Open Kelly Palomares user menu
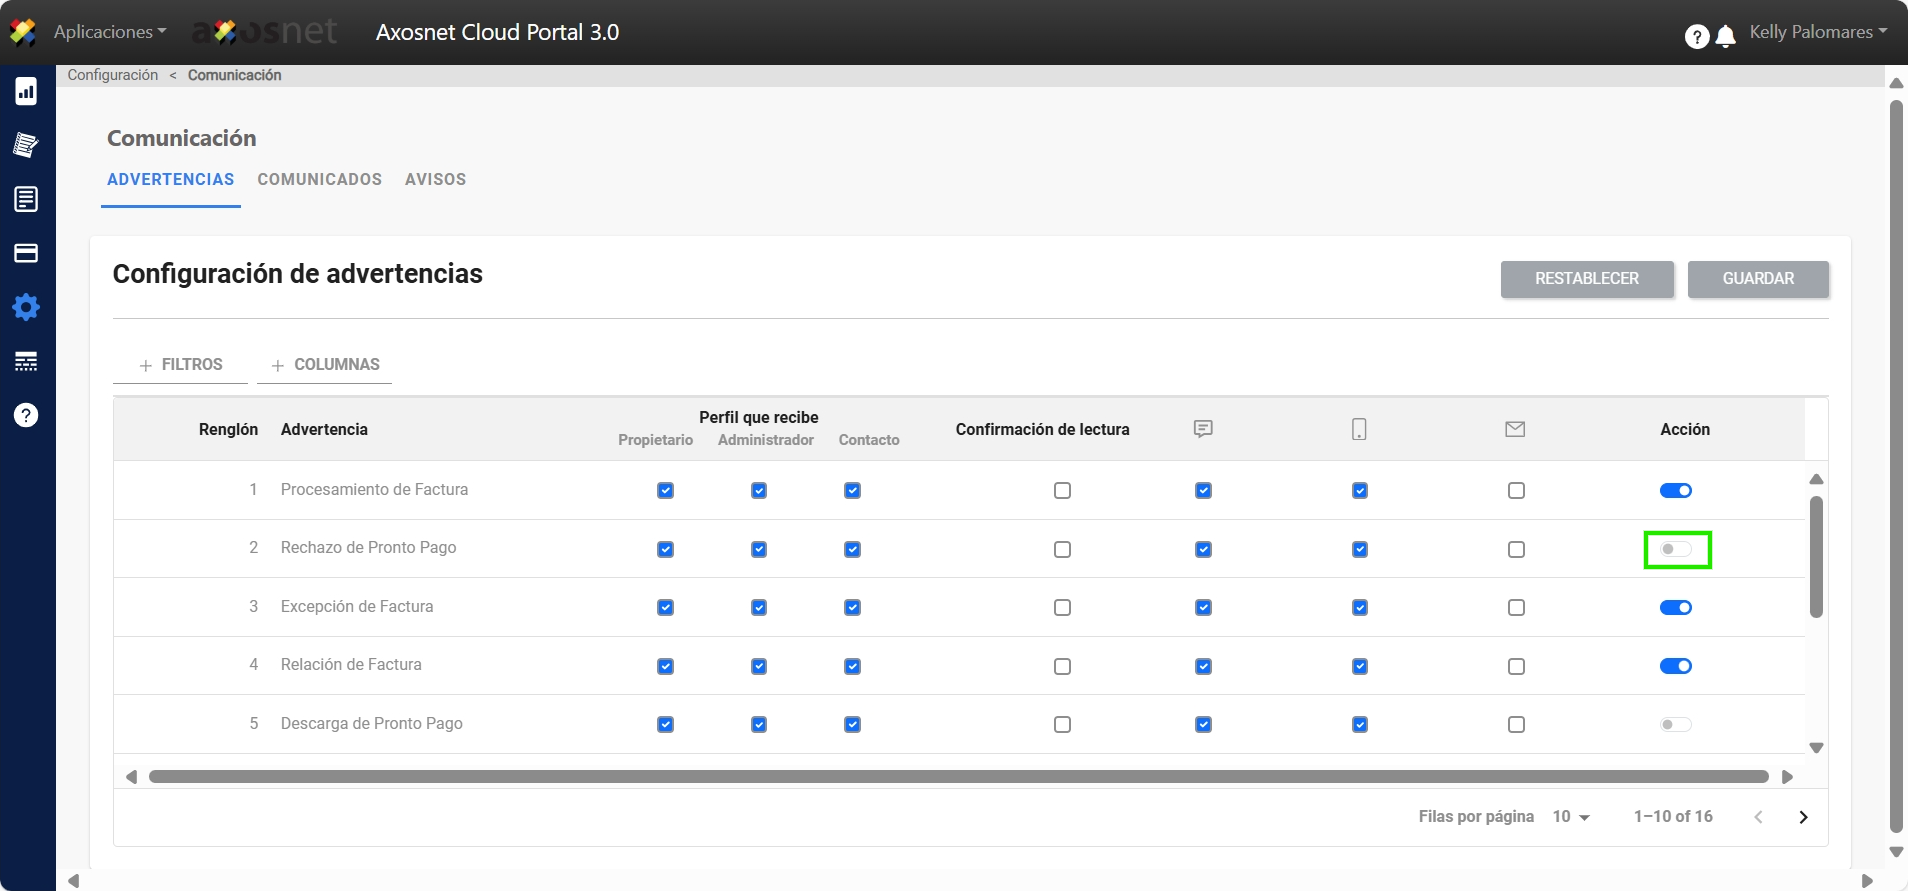Screen dimensions: 1908x891 click(1817, 32)
